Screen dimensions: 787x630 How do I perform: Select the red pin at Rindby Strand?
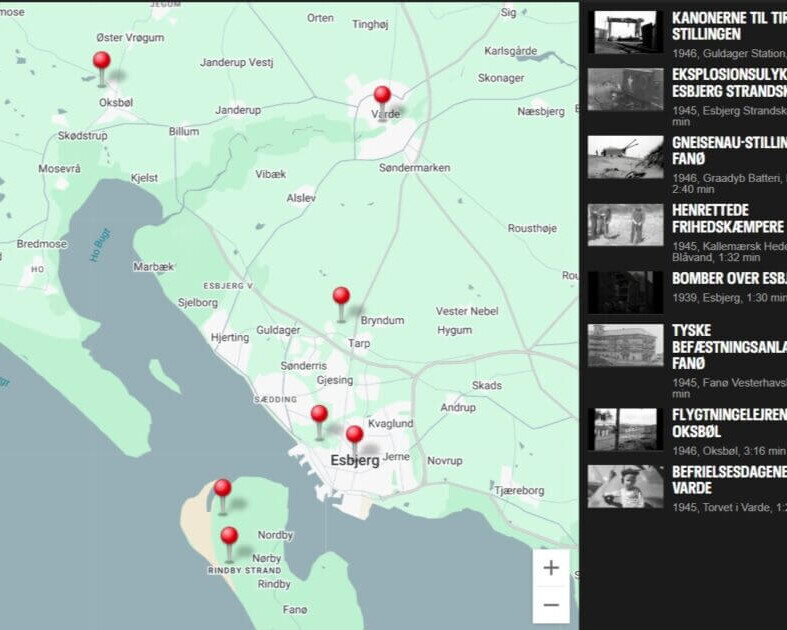pos(229,538)
